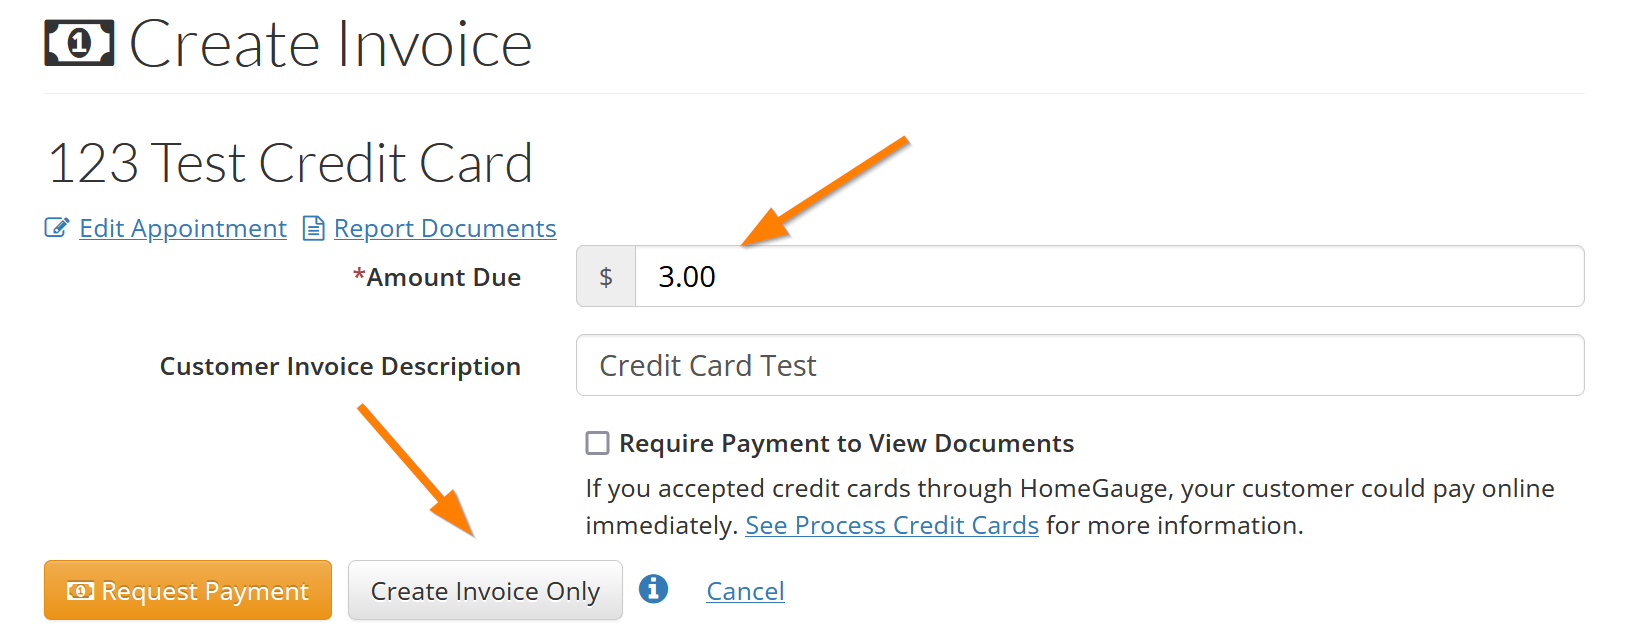Click the money icon inside Request Payment button
The height and width of the screenshot is (643, 1633).
click(x=80, y=591)
